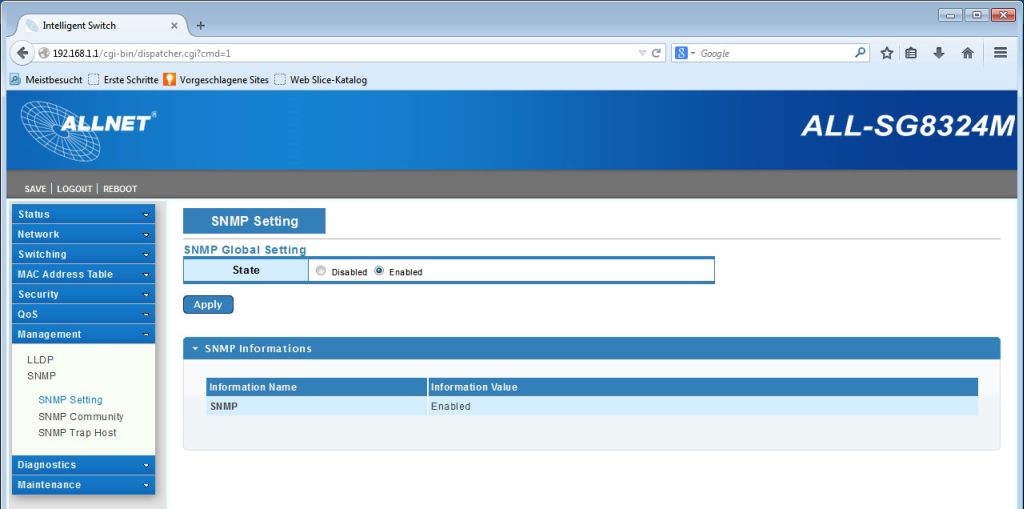Click the Apply button
Viewport: 1024px width, 509px height.
pyautogui.click(x=208, y=304)
